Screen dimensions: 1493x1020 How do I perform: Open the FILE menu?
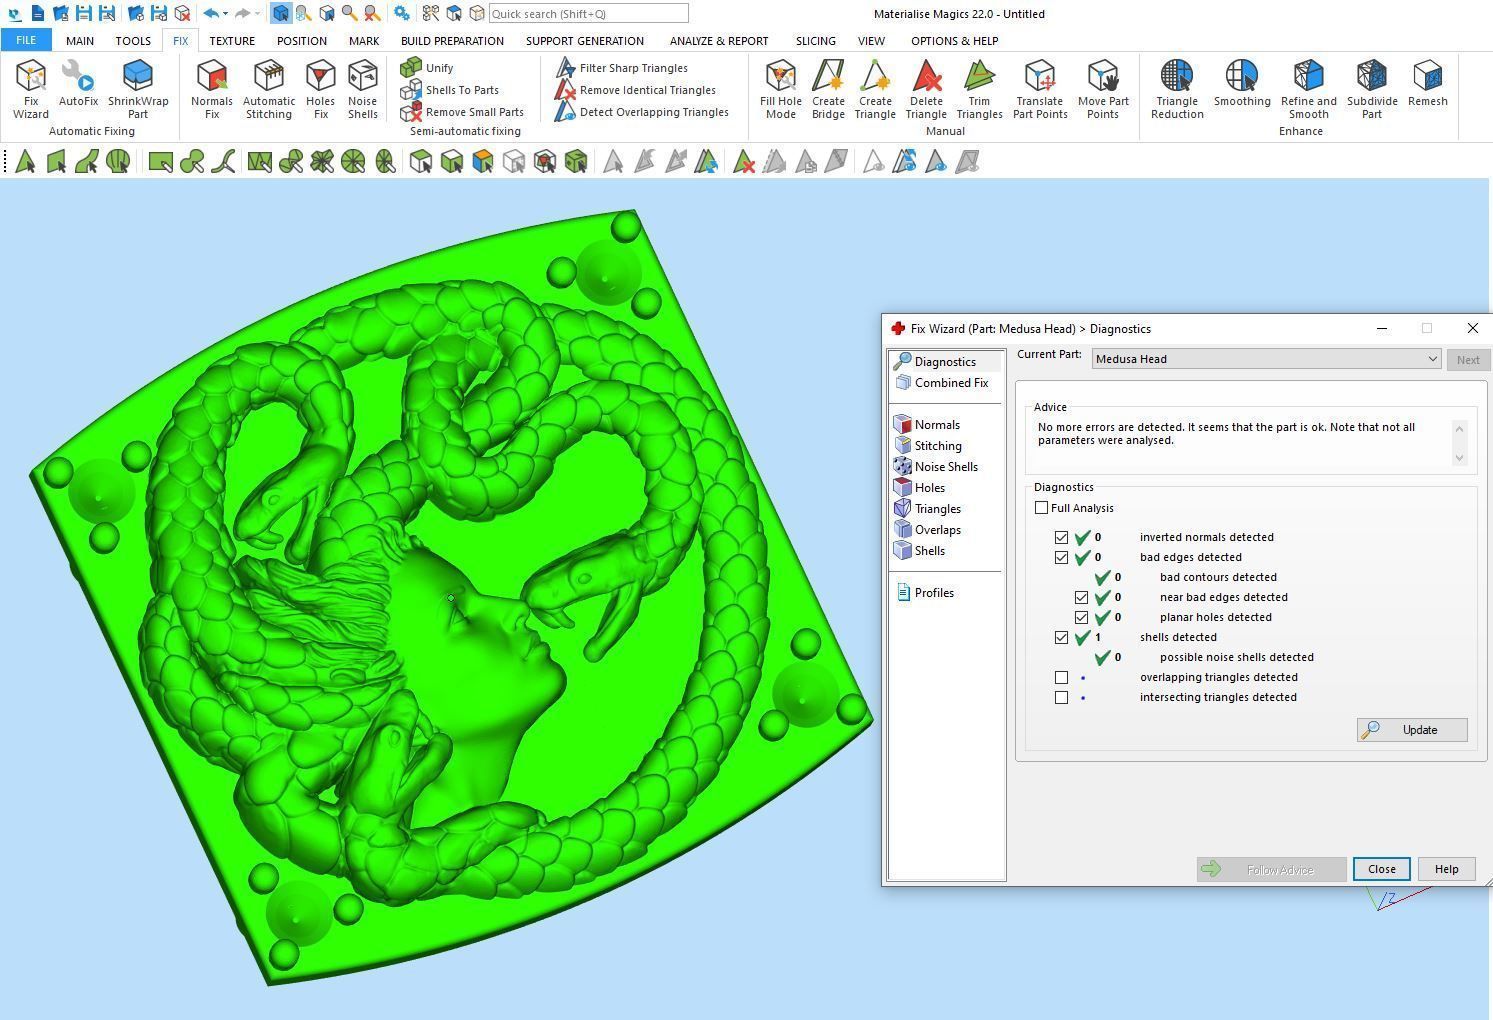point(26,40)
